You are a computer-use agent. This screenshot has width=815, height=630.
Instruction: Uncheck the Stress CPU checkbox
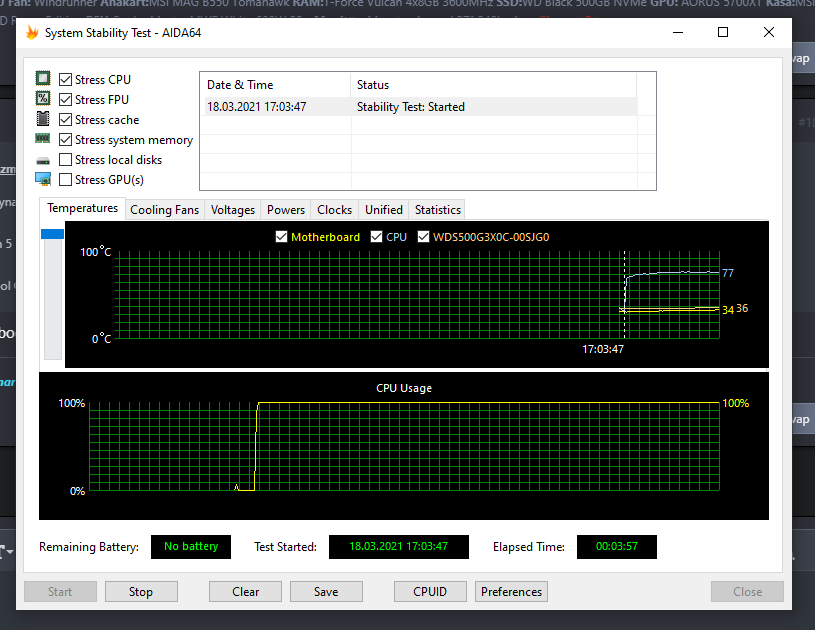tap(65, 79)
